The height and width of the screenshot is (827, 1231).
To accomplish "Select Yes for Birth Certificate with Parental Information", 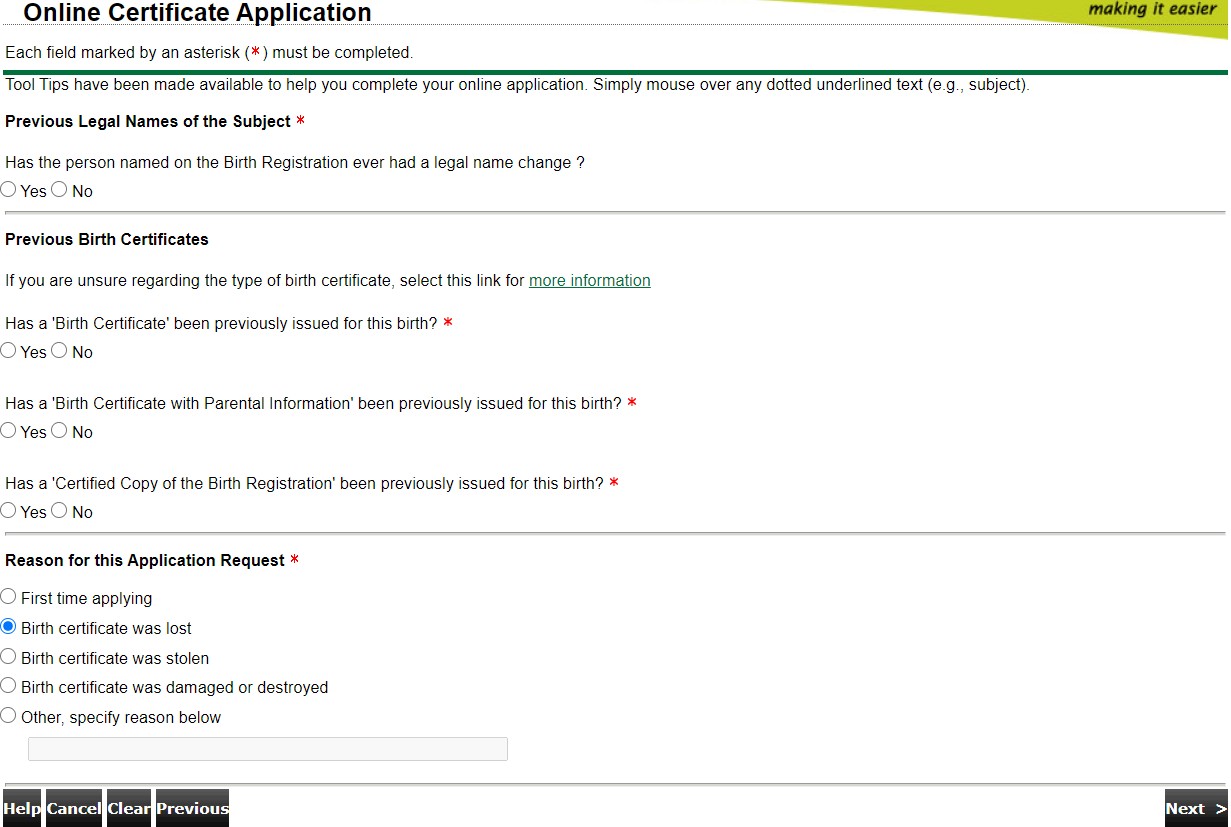I will pos(8,430).
